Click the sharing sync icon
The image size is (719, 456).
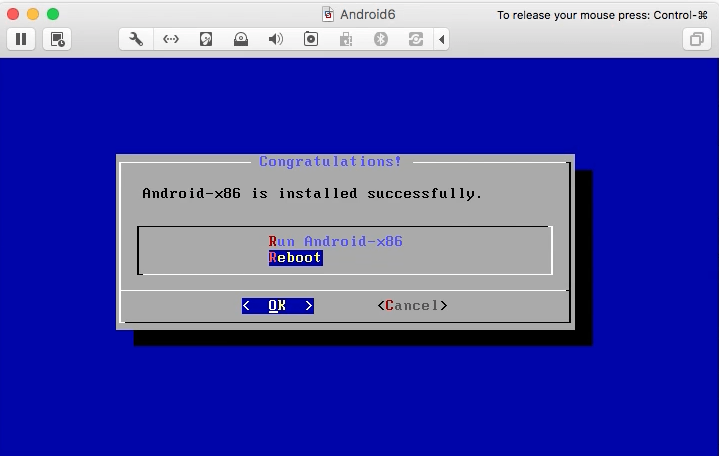tap(416, 39)
